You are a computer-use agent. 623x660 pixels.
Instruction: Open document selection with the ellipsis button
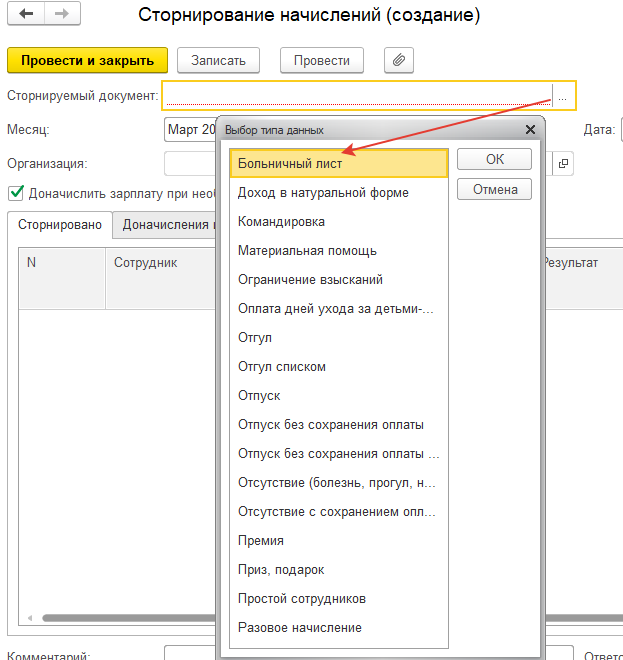click(x=562, y=96)
